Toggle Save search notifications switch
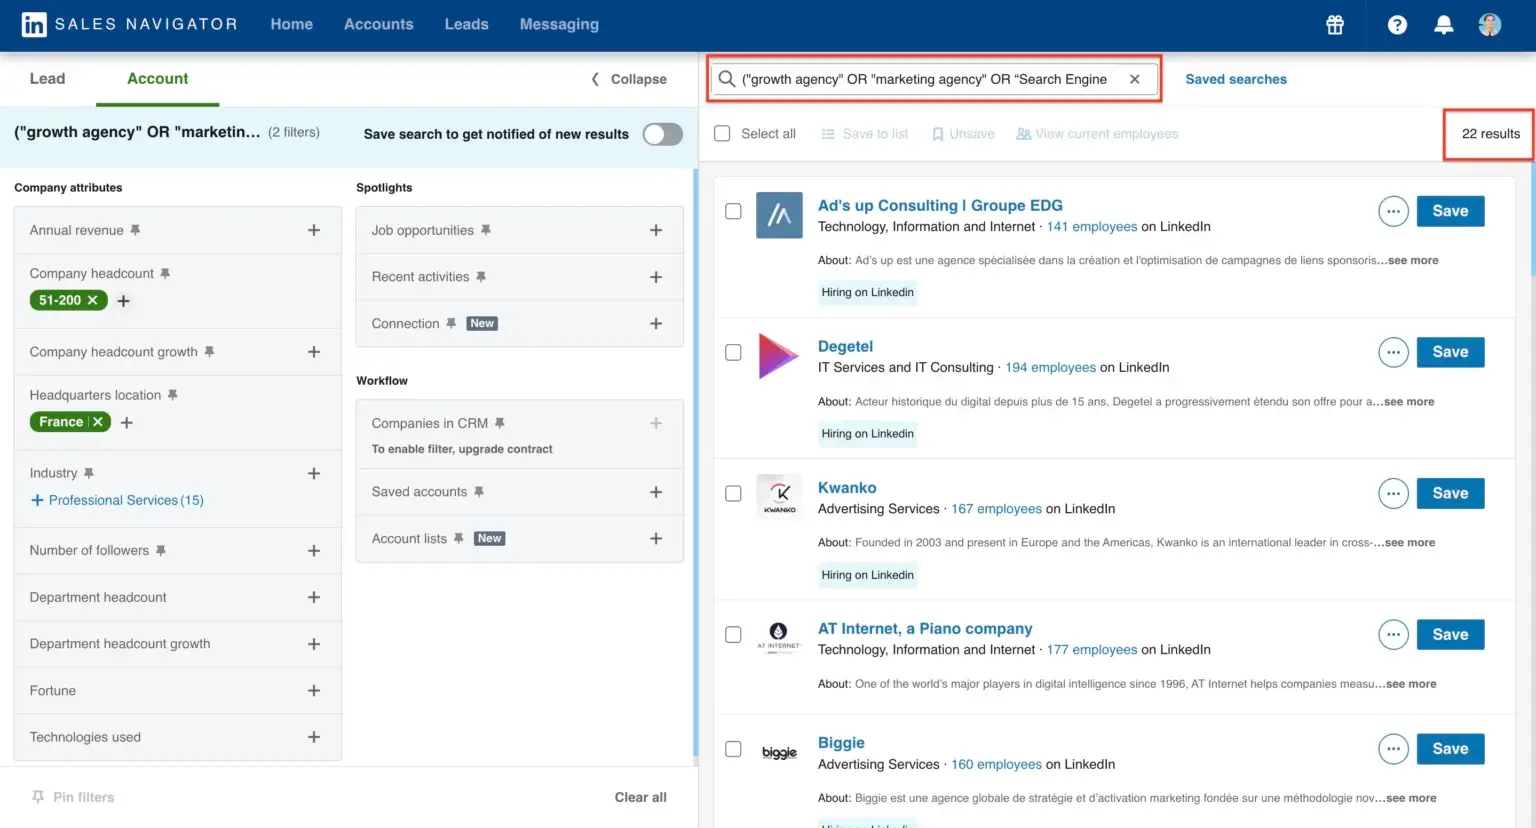This screenshot has width=1536, height=828. coord(662,134)
